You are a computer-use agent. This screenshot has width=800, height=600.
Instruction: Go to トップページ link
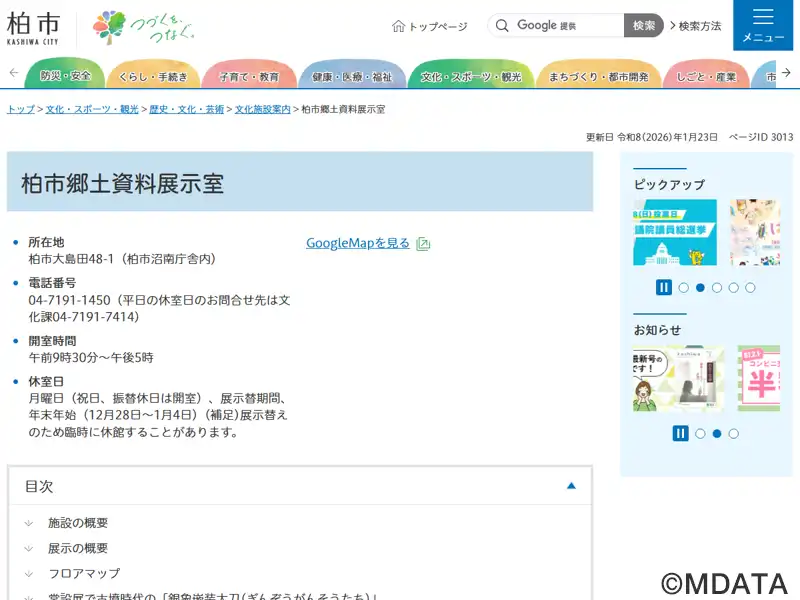[x=430, y=26]
